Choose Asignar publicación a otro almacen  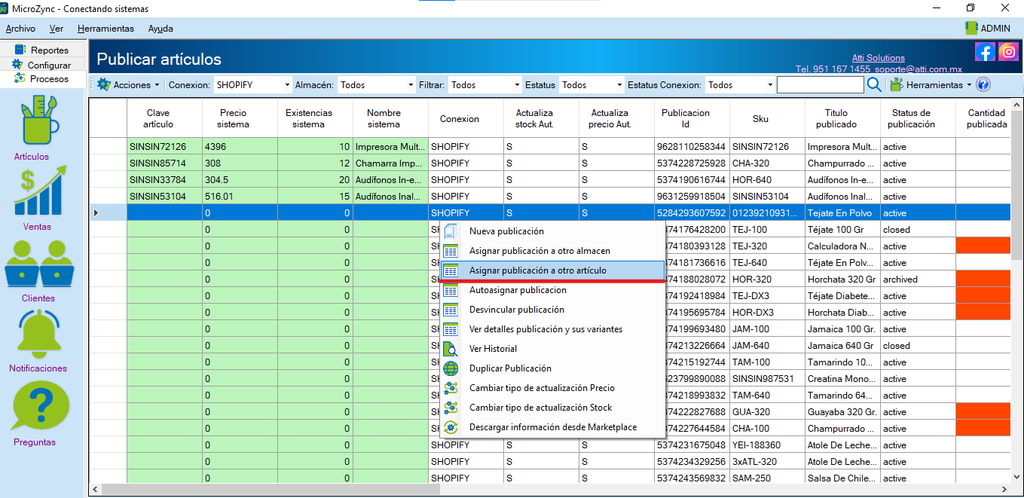pyautogui.click(x=552, y=251)
